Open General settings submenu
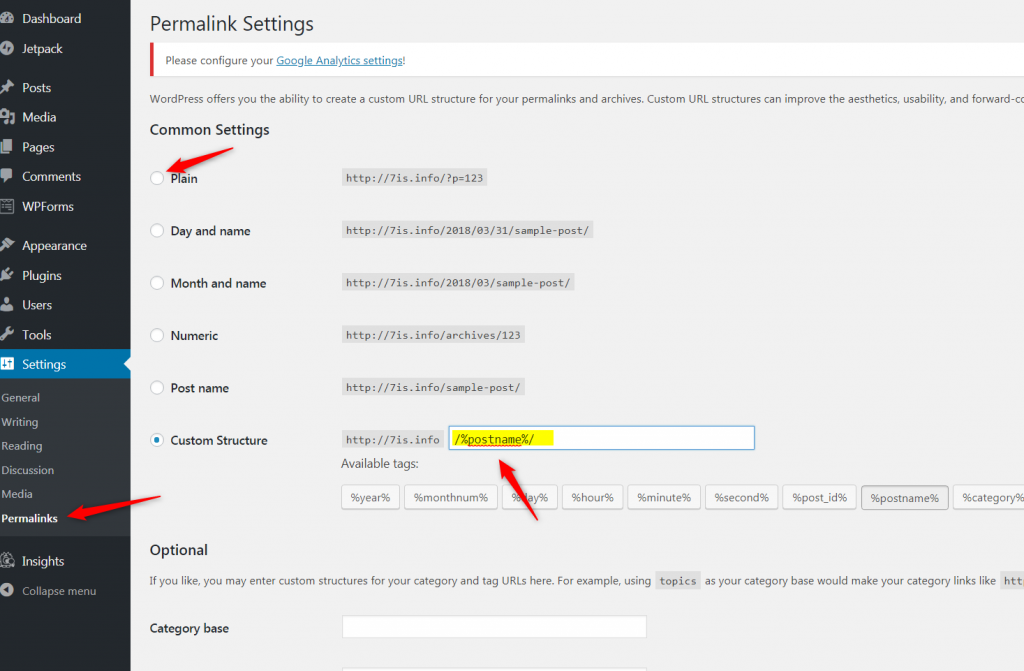The image size is (1024, 671). [20, 397]
